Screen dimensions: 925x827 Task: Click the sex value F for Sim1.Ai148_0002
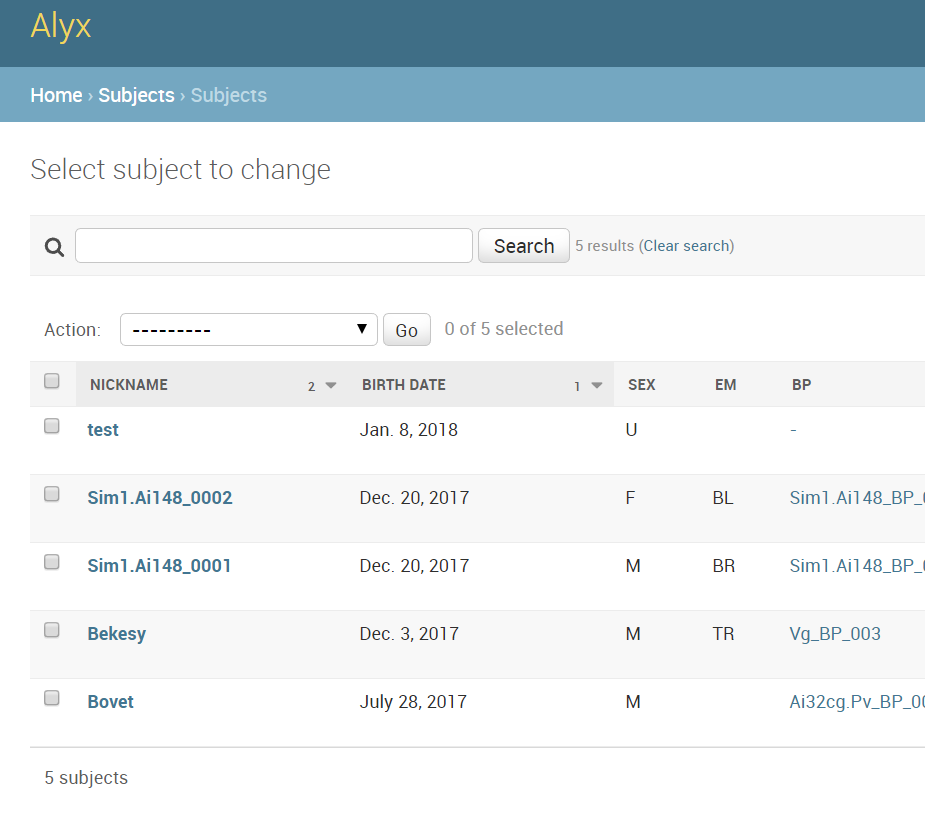pos(630,497)
